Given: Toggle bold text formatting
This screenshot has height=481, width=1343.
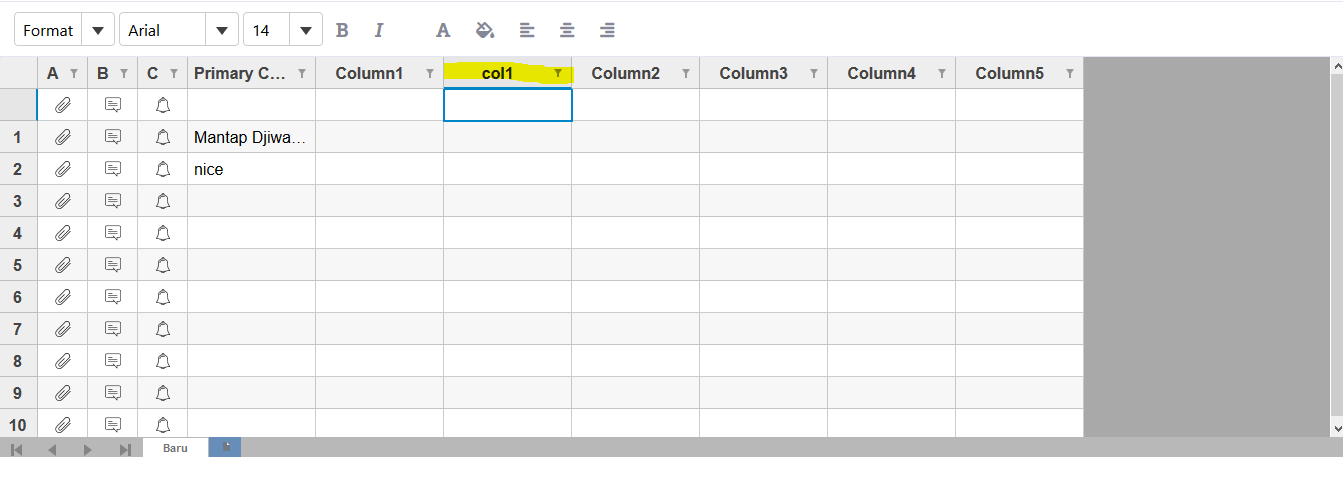Looking at the screenshot, I should click(342, 30).
